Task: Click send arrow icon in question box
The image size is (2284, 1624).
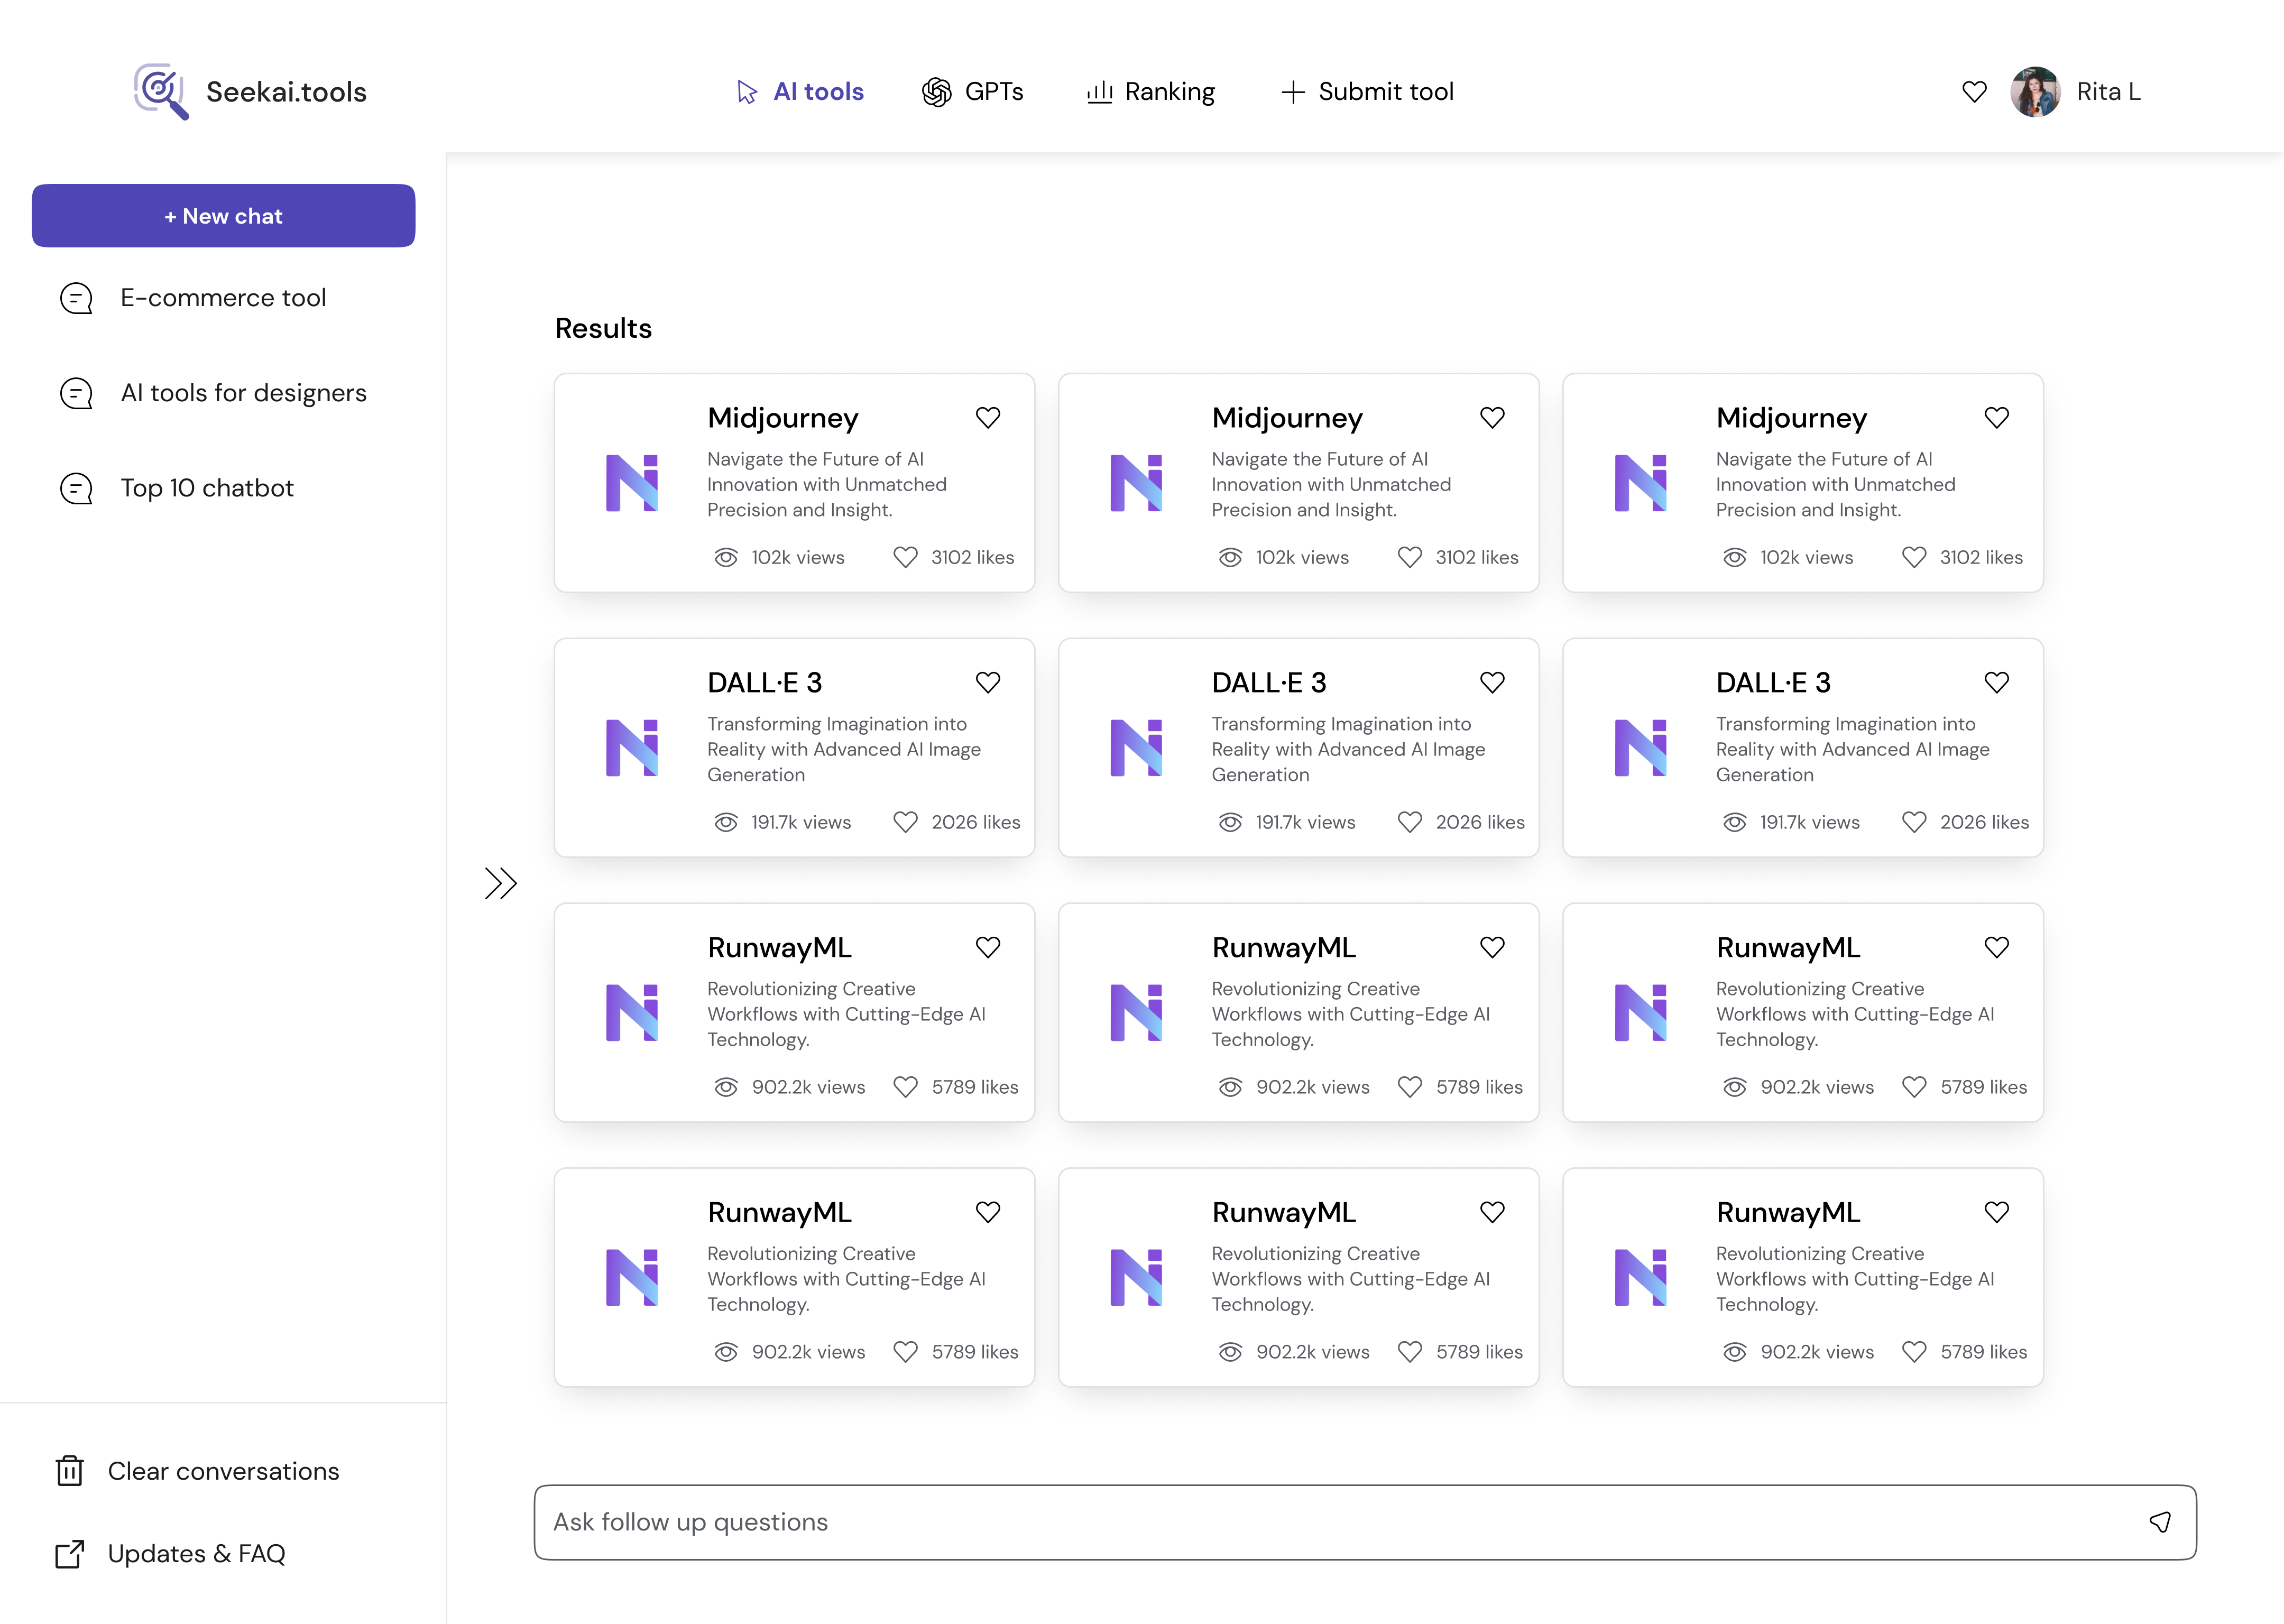Action: [2160, 1522]
